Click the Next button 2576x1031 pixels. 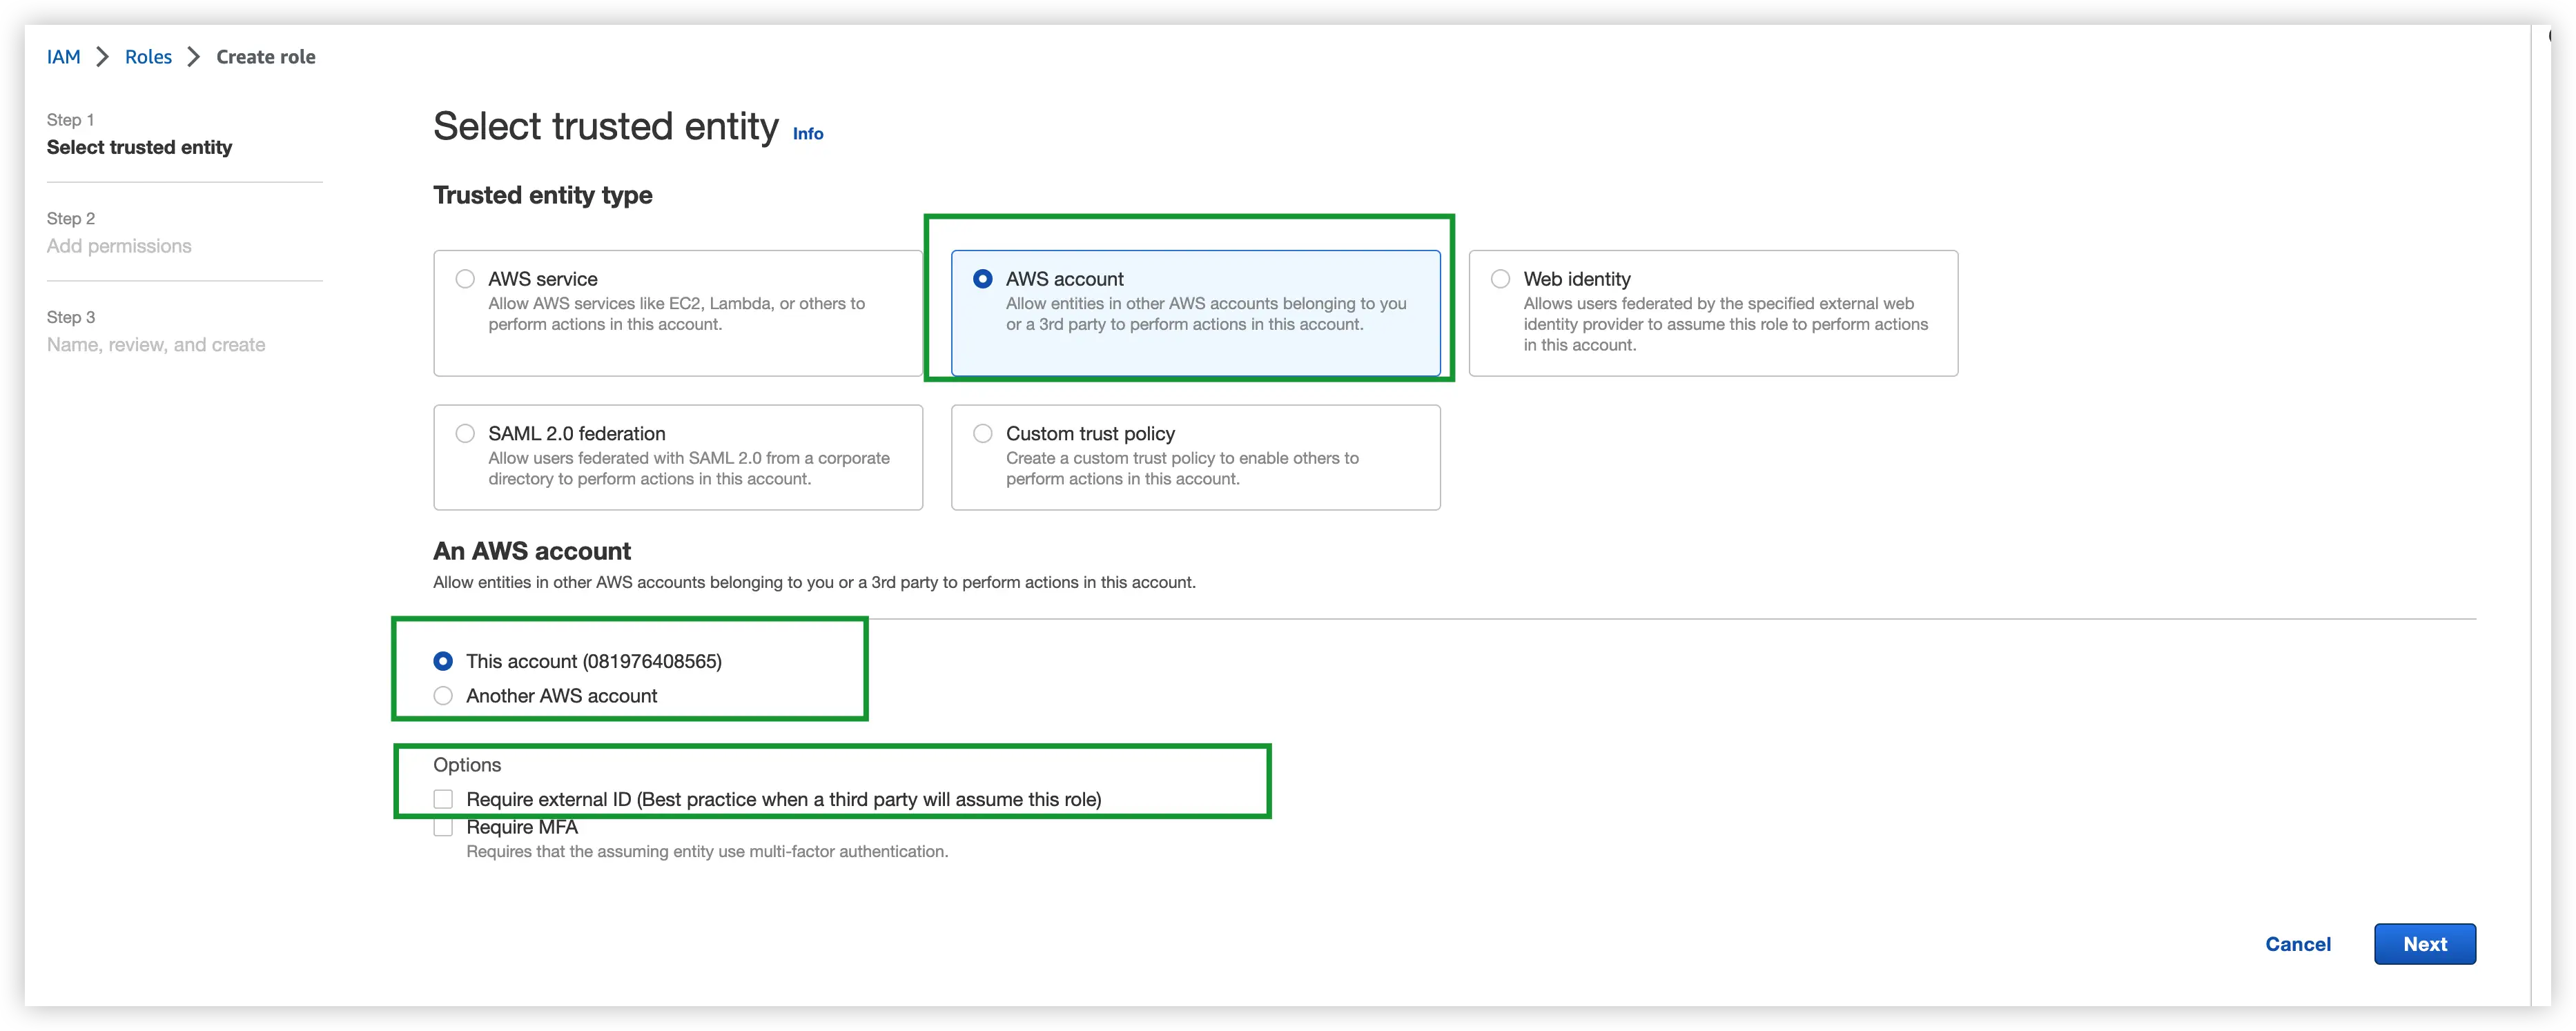pos(2425,944)
